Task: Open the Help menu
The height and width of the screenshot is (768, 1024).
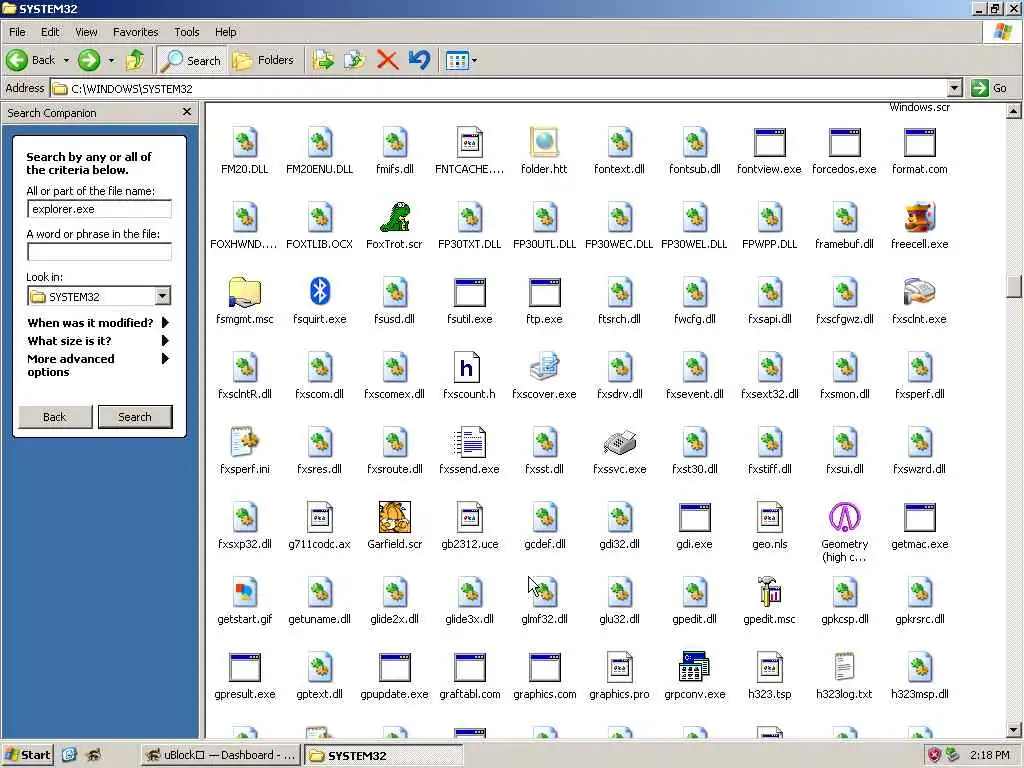Action: pyautogui.click(x=225, y=32)
